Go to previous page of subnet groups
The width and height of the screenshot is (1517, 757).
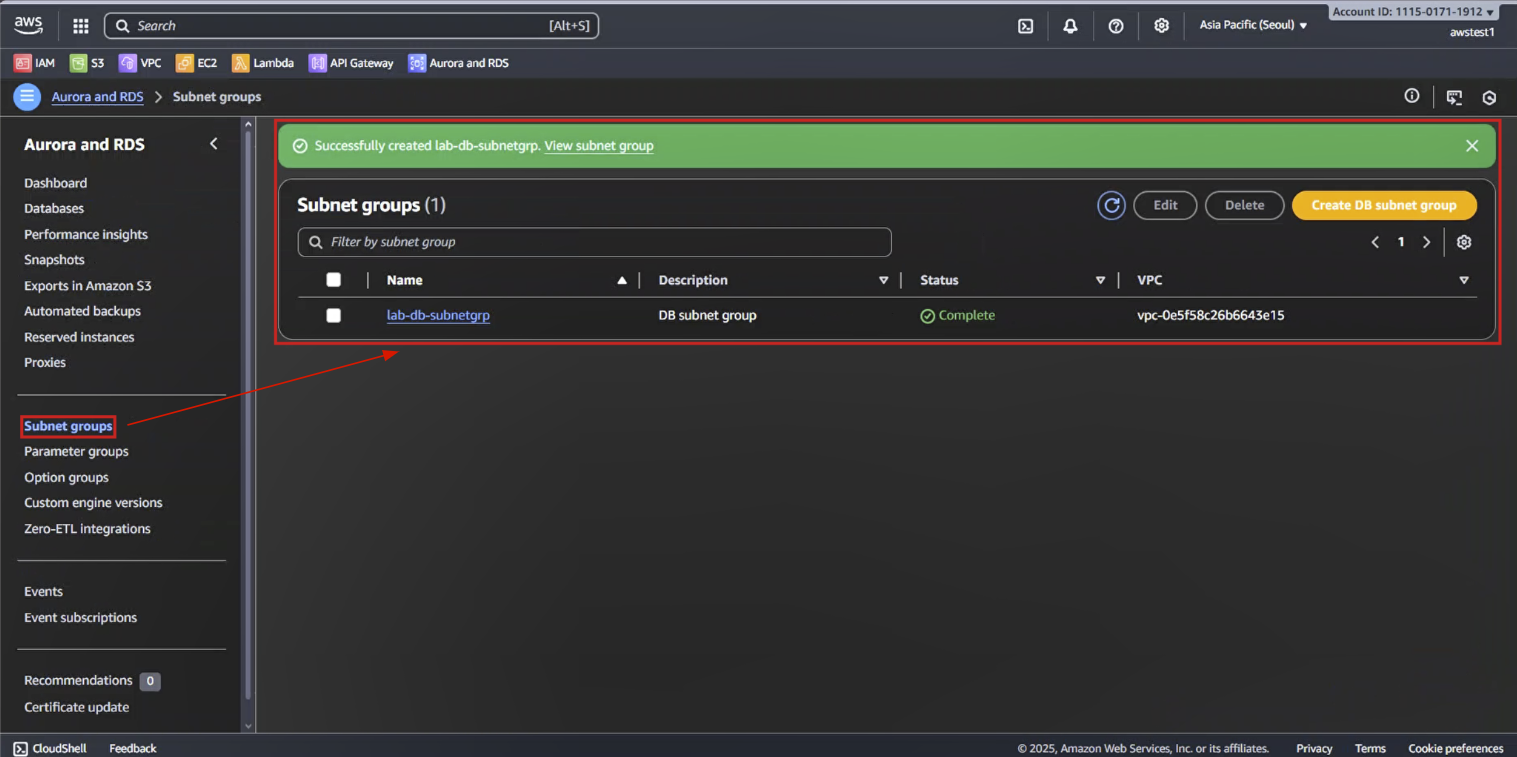click(1375, 242)
